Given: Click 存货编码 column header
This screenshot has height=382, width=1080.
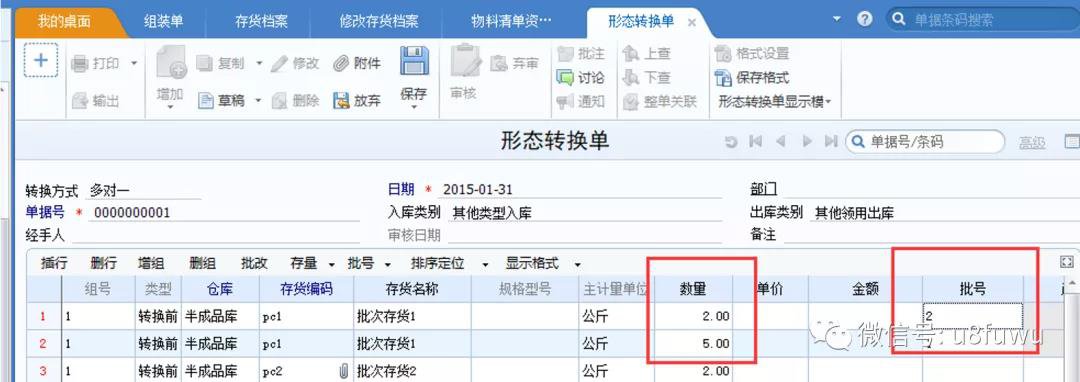Looking at the screenshot, I should [x=307, y=289].
